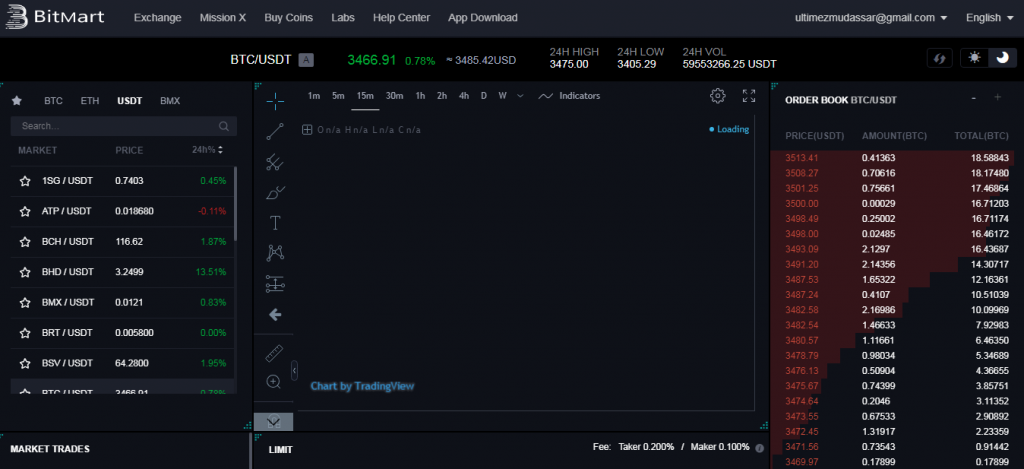Viewport: 1024px width, 469px height.
Task: Click the market search input field
Action: (x=124, y=126)
